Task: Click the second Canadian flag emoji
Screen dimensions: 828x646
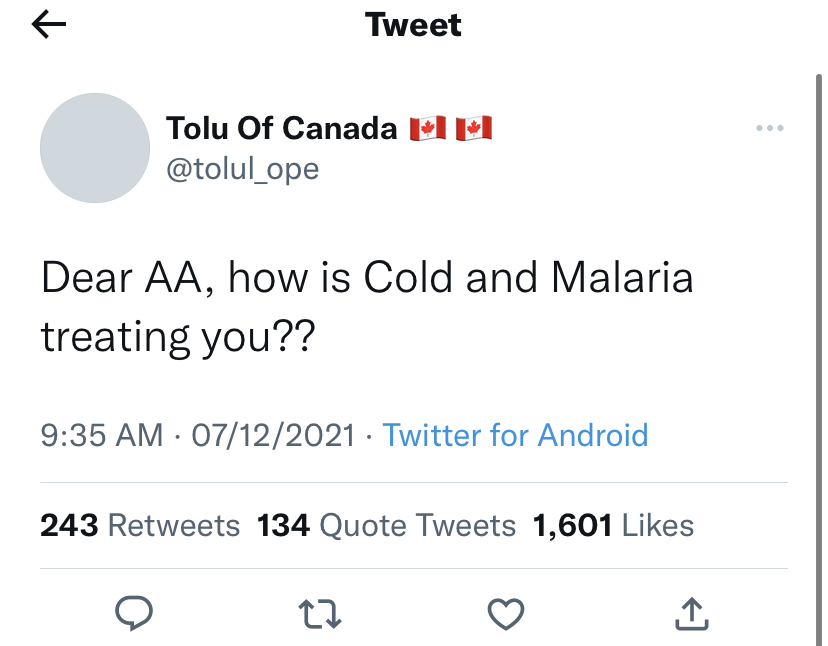Action: 473,128
